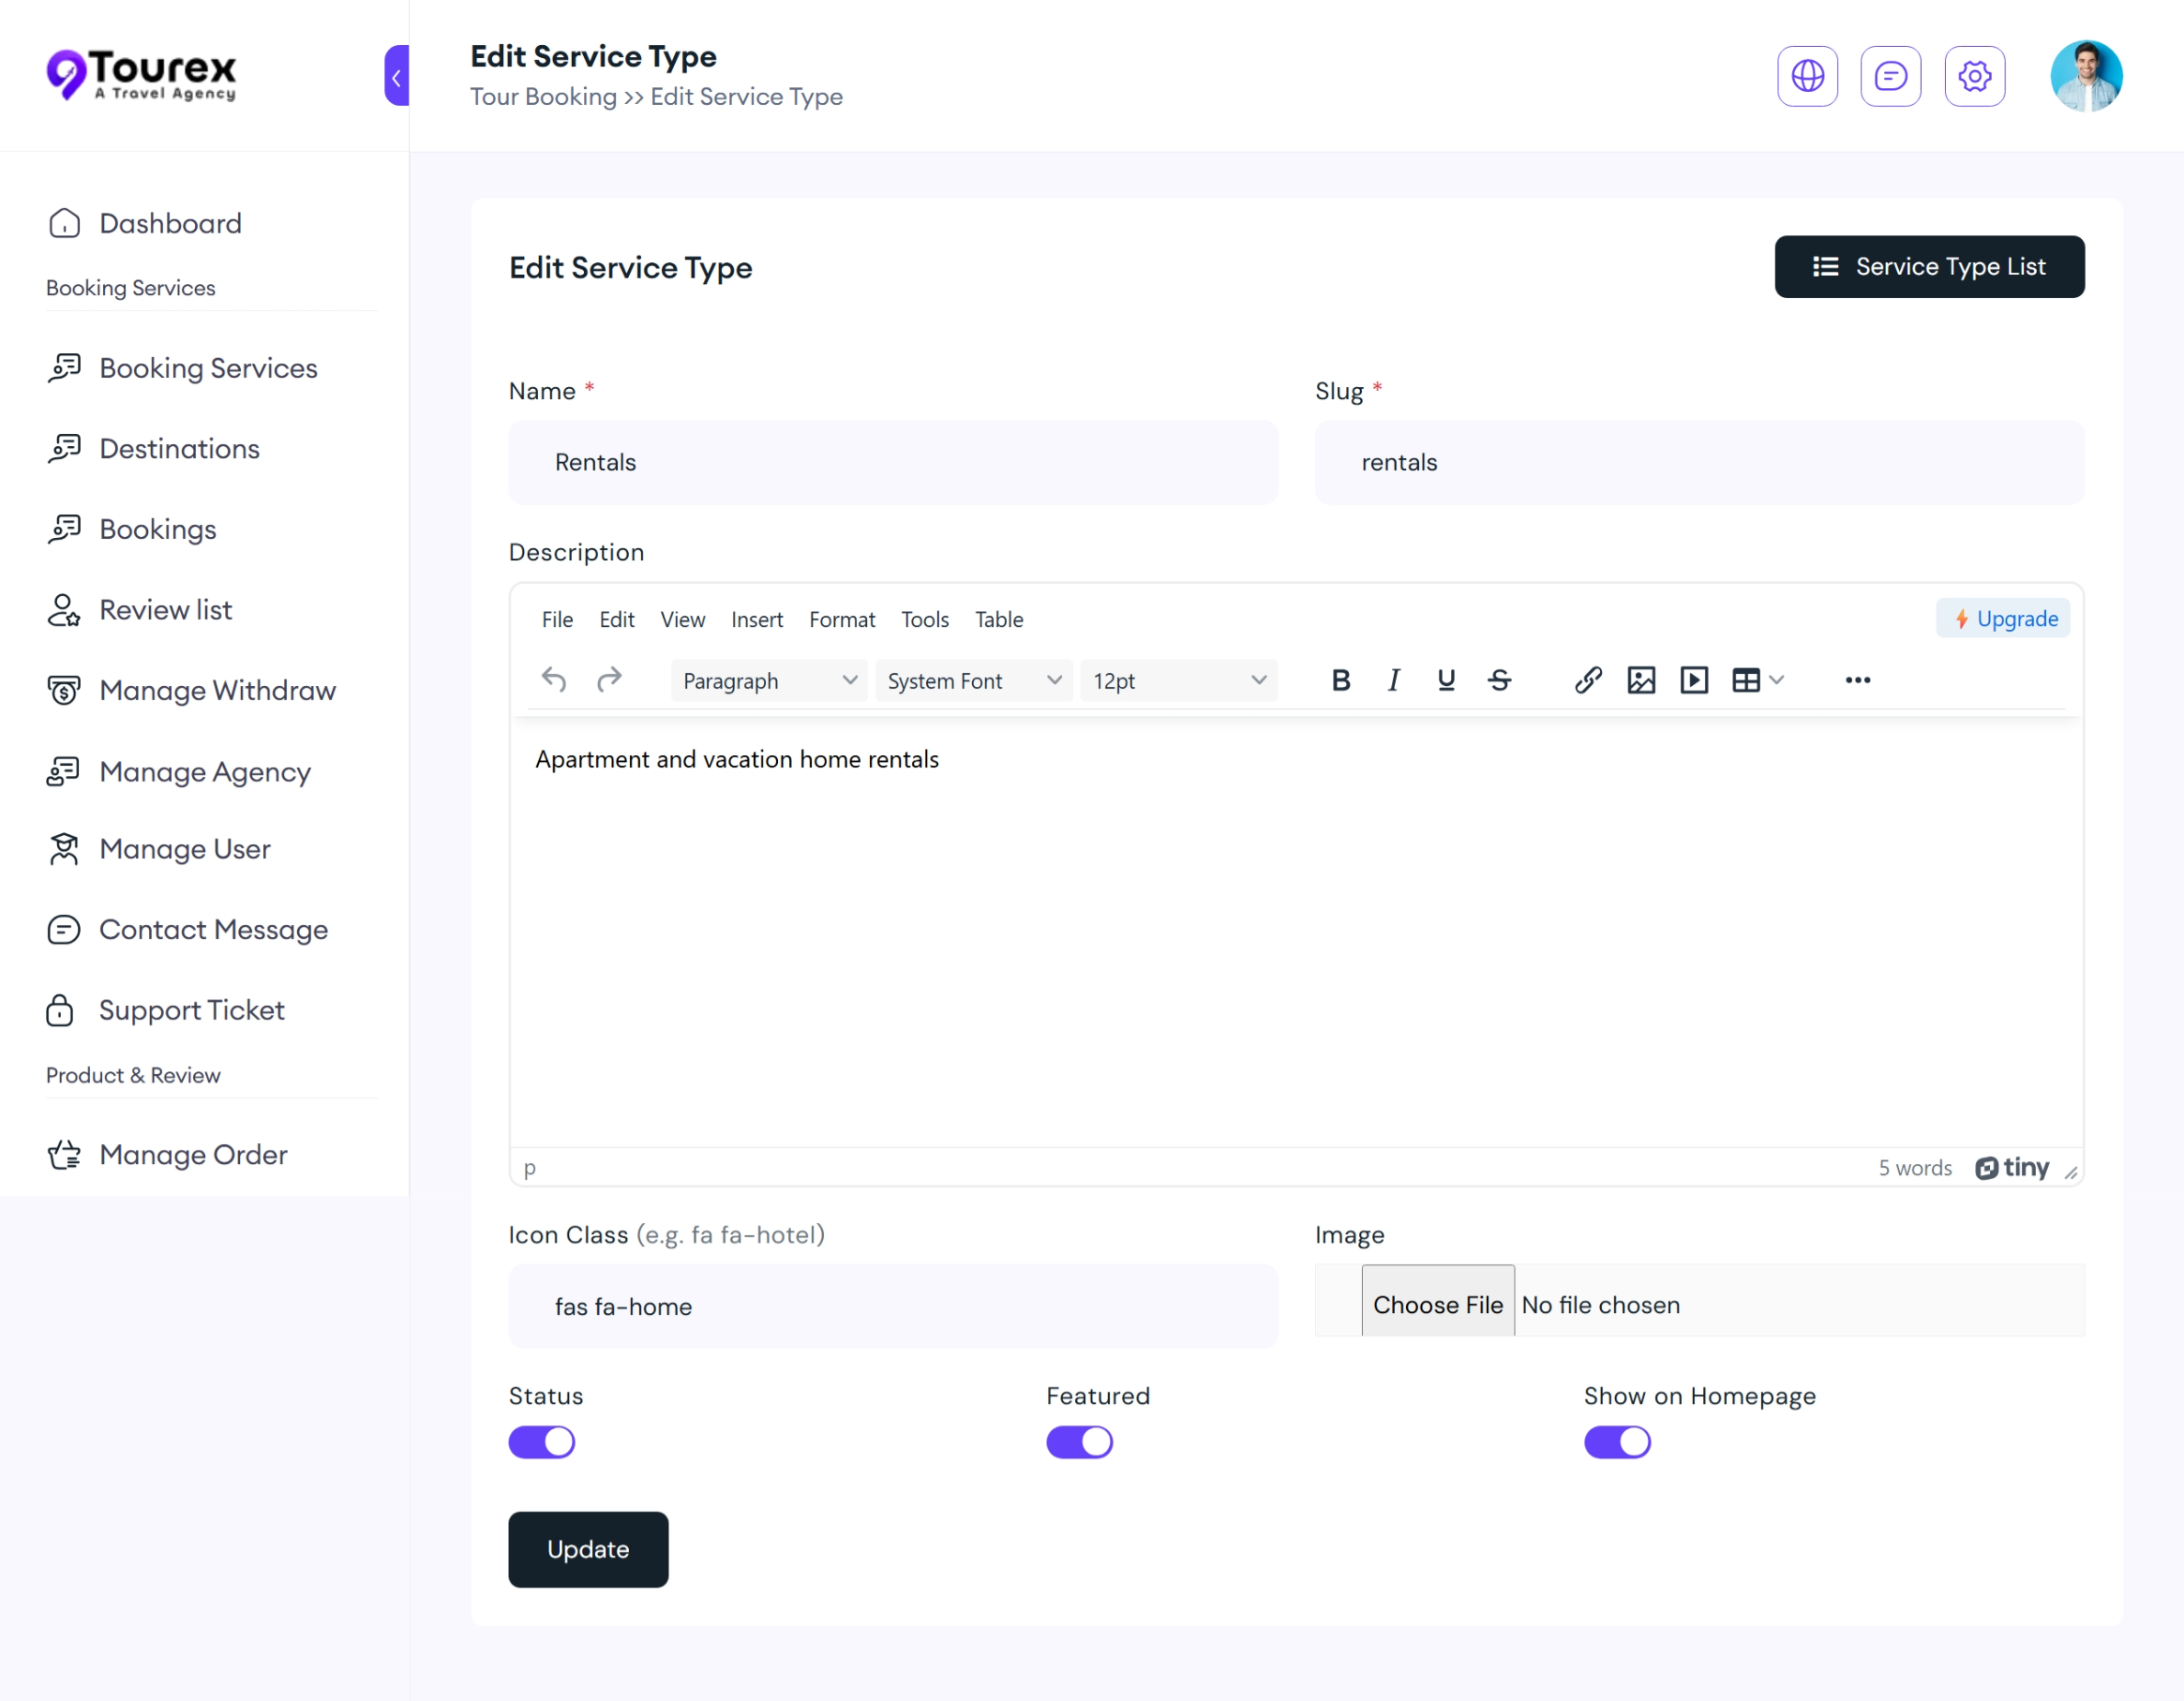The width and height of the screenshot is (2184, 1701).
Task: Insert a link using toolbar icon
Action: point(1587,680)
